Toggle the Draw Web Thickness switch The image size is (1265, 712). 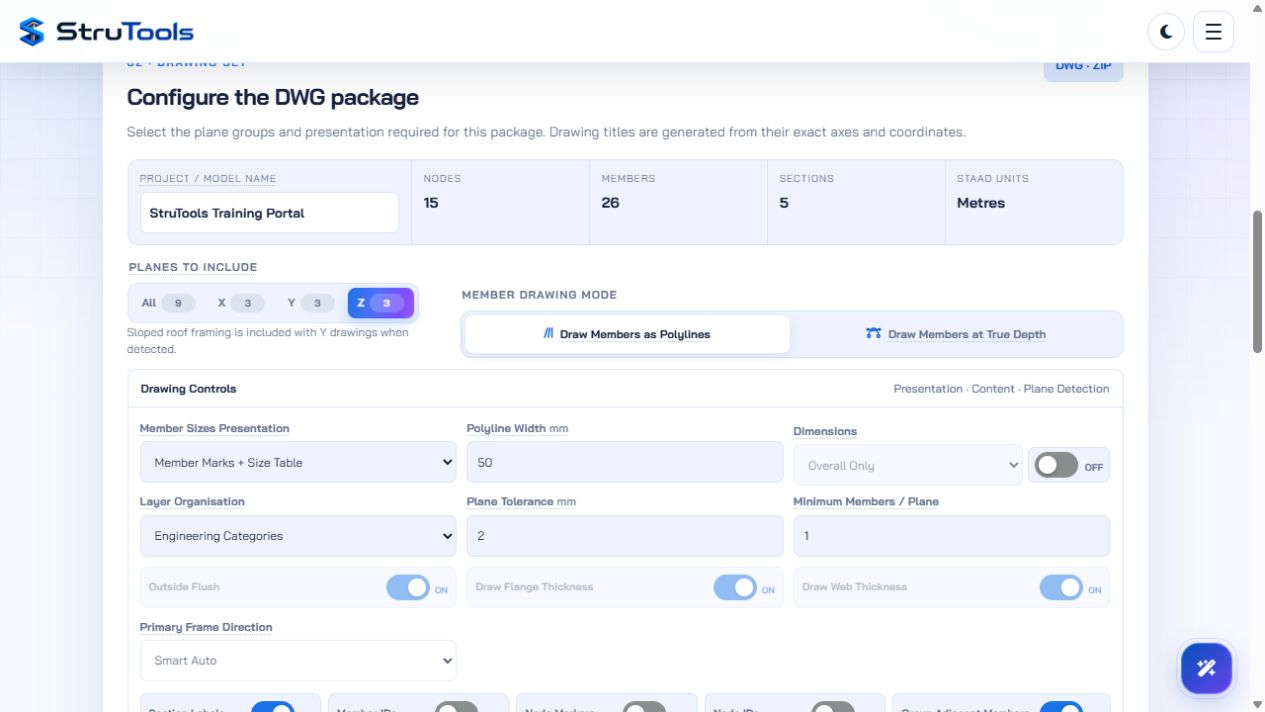1061,588
